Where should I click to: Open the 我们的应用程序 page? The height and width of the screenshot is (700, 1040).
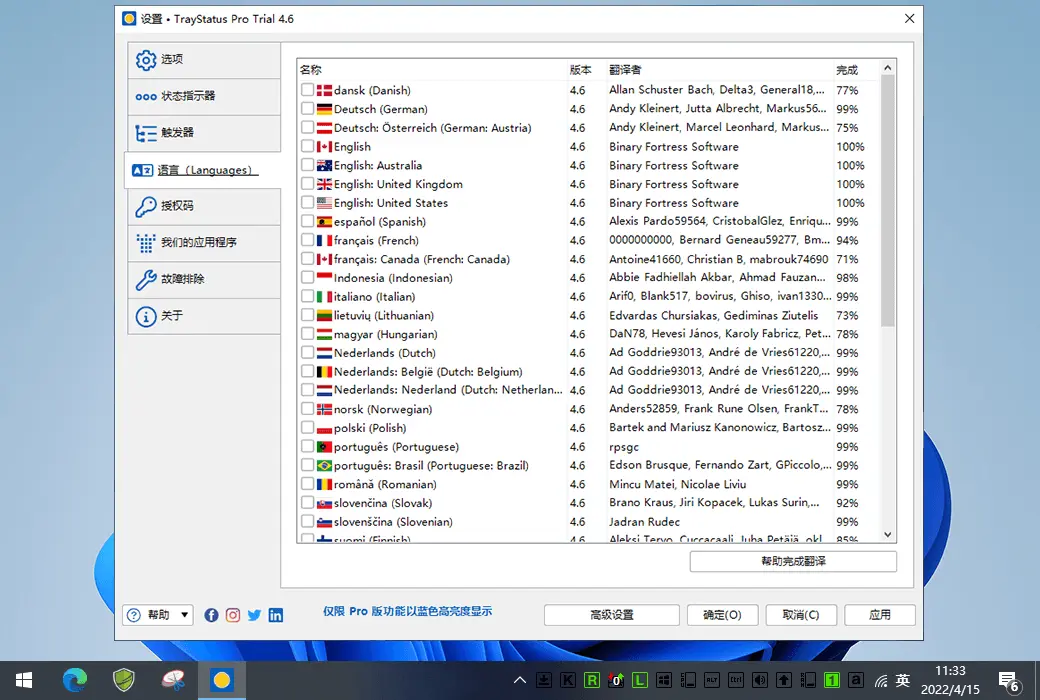(204, 243)
